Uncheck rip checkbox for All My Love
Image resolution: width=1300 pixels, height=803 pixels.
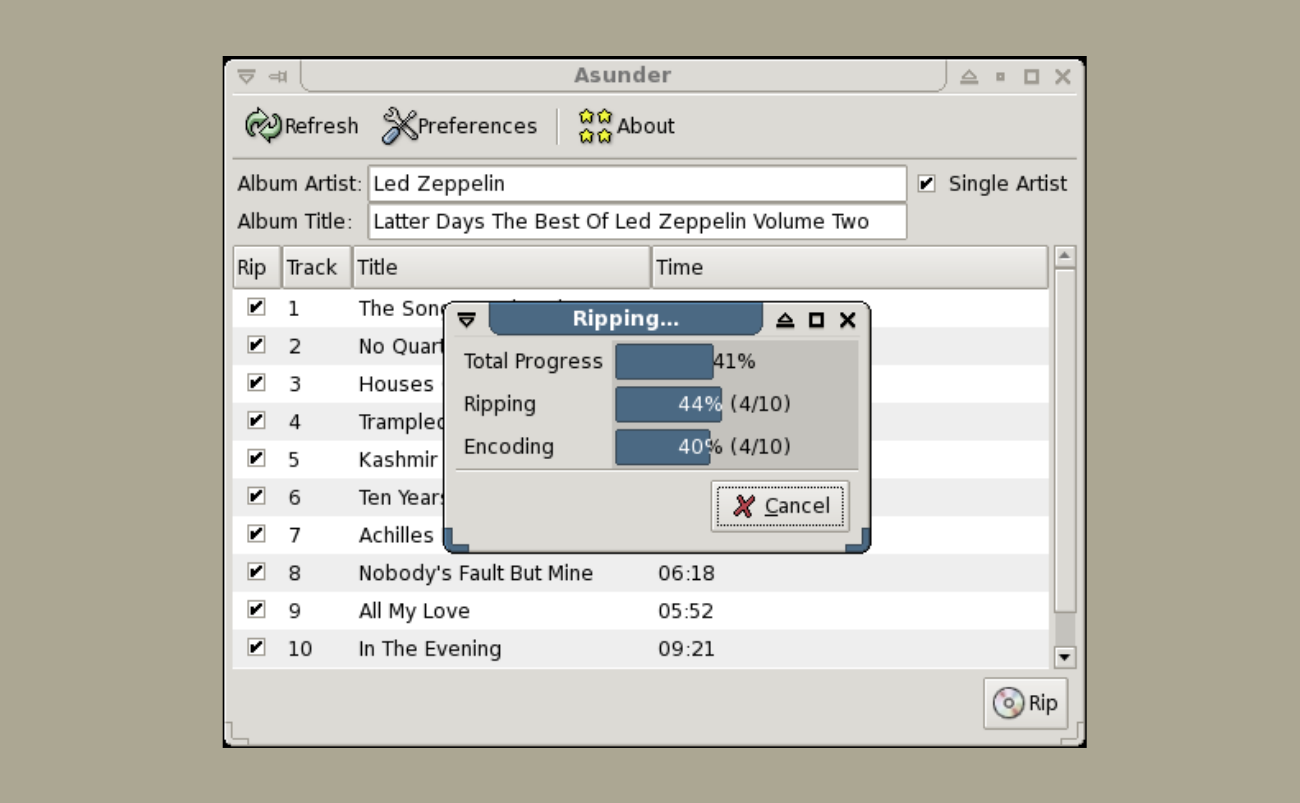click(256, 610)
